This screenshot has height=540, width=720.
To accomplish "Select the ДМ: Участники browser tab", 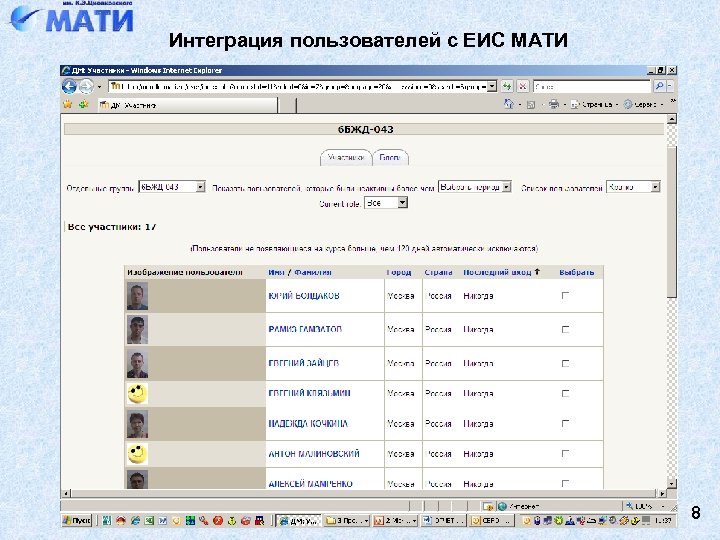I will (188, 105).
